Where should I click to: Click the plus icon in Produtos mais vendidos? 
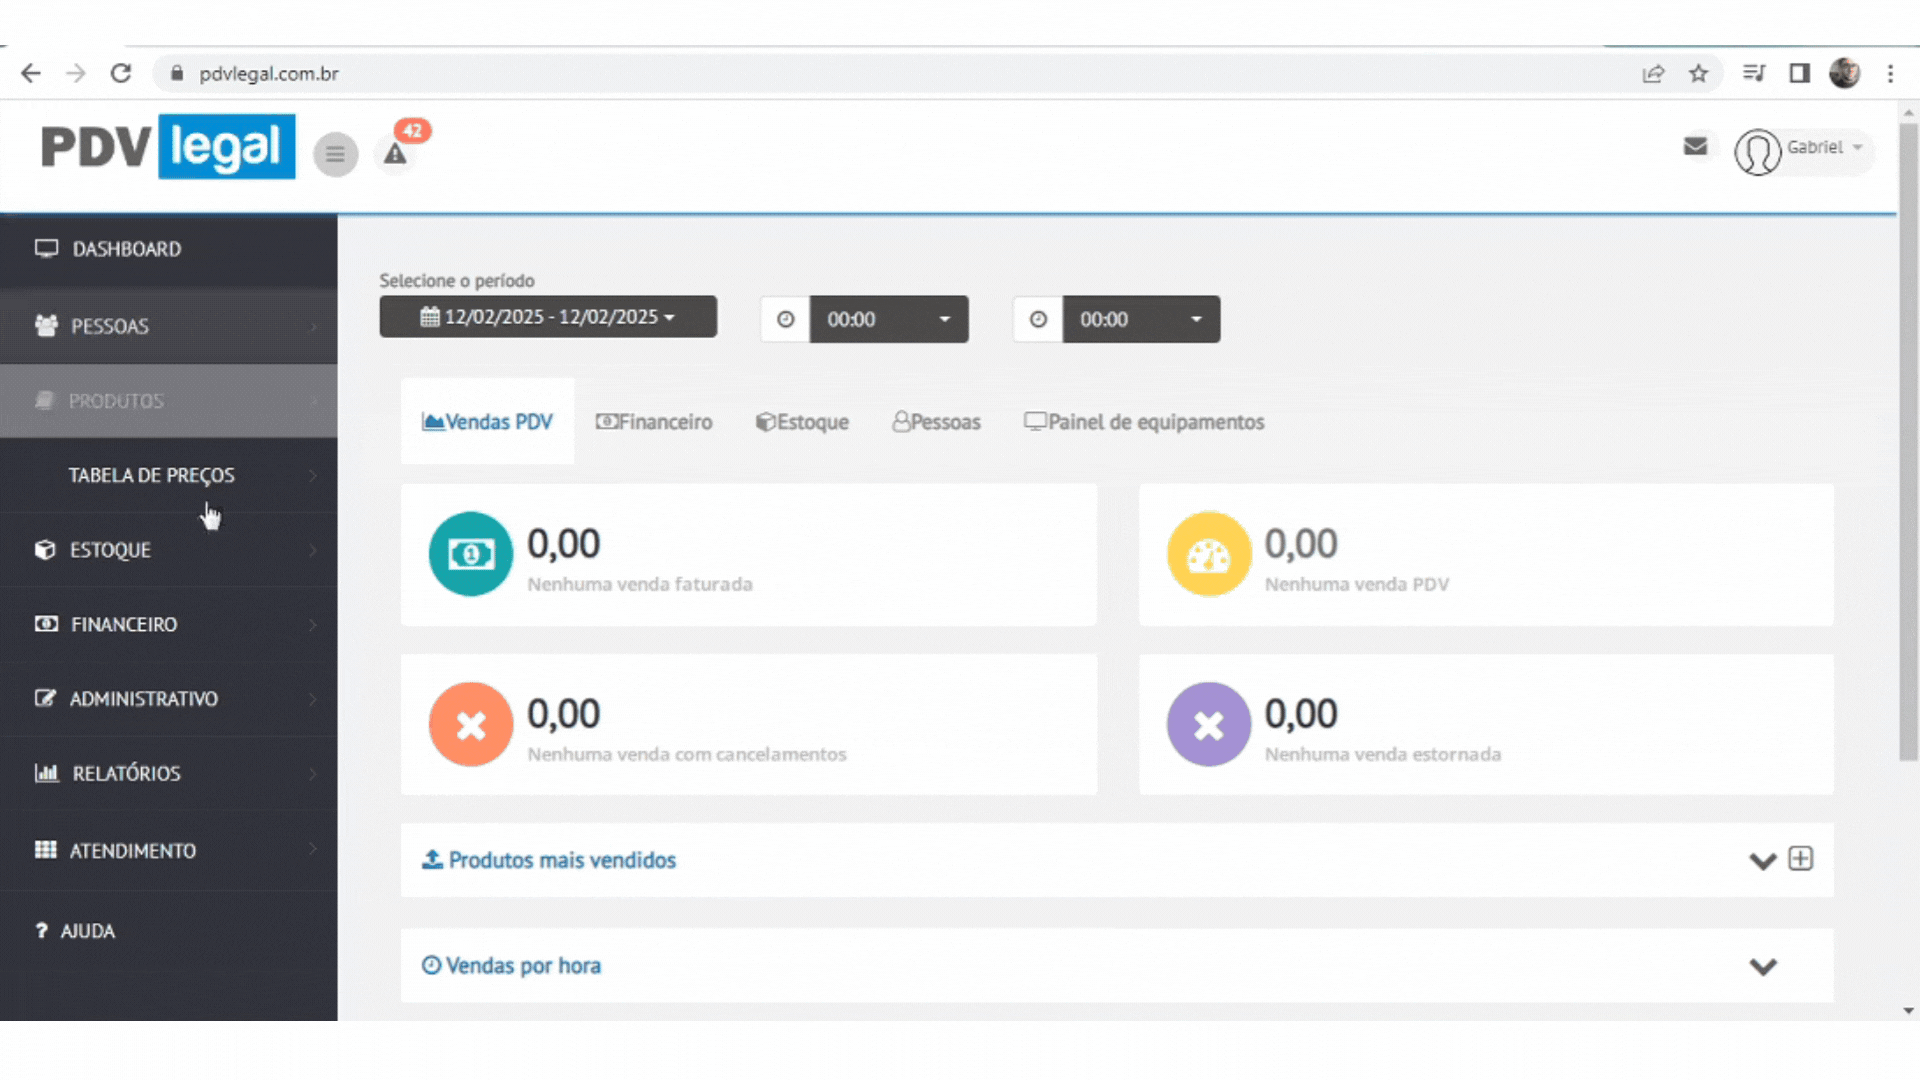click(1800, 859)
